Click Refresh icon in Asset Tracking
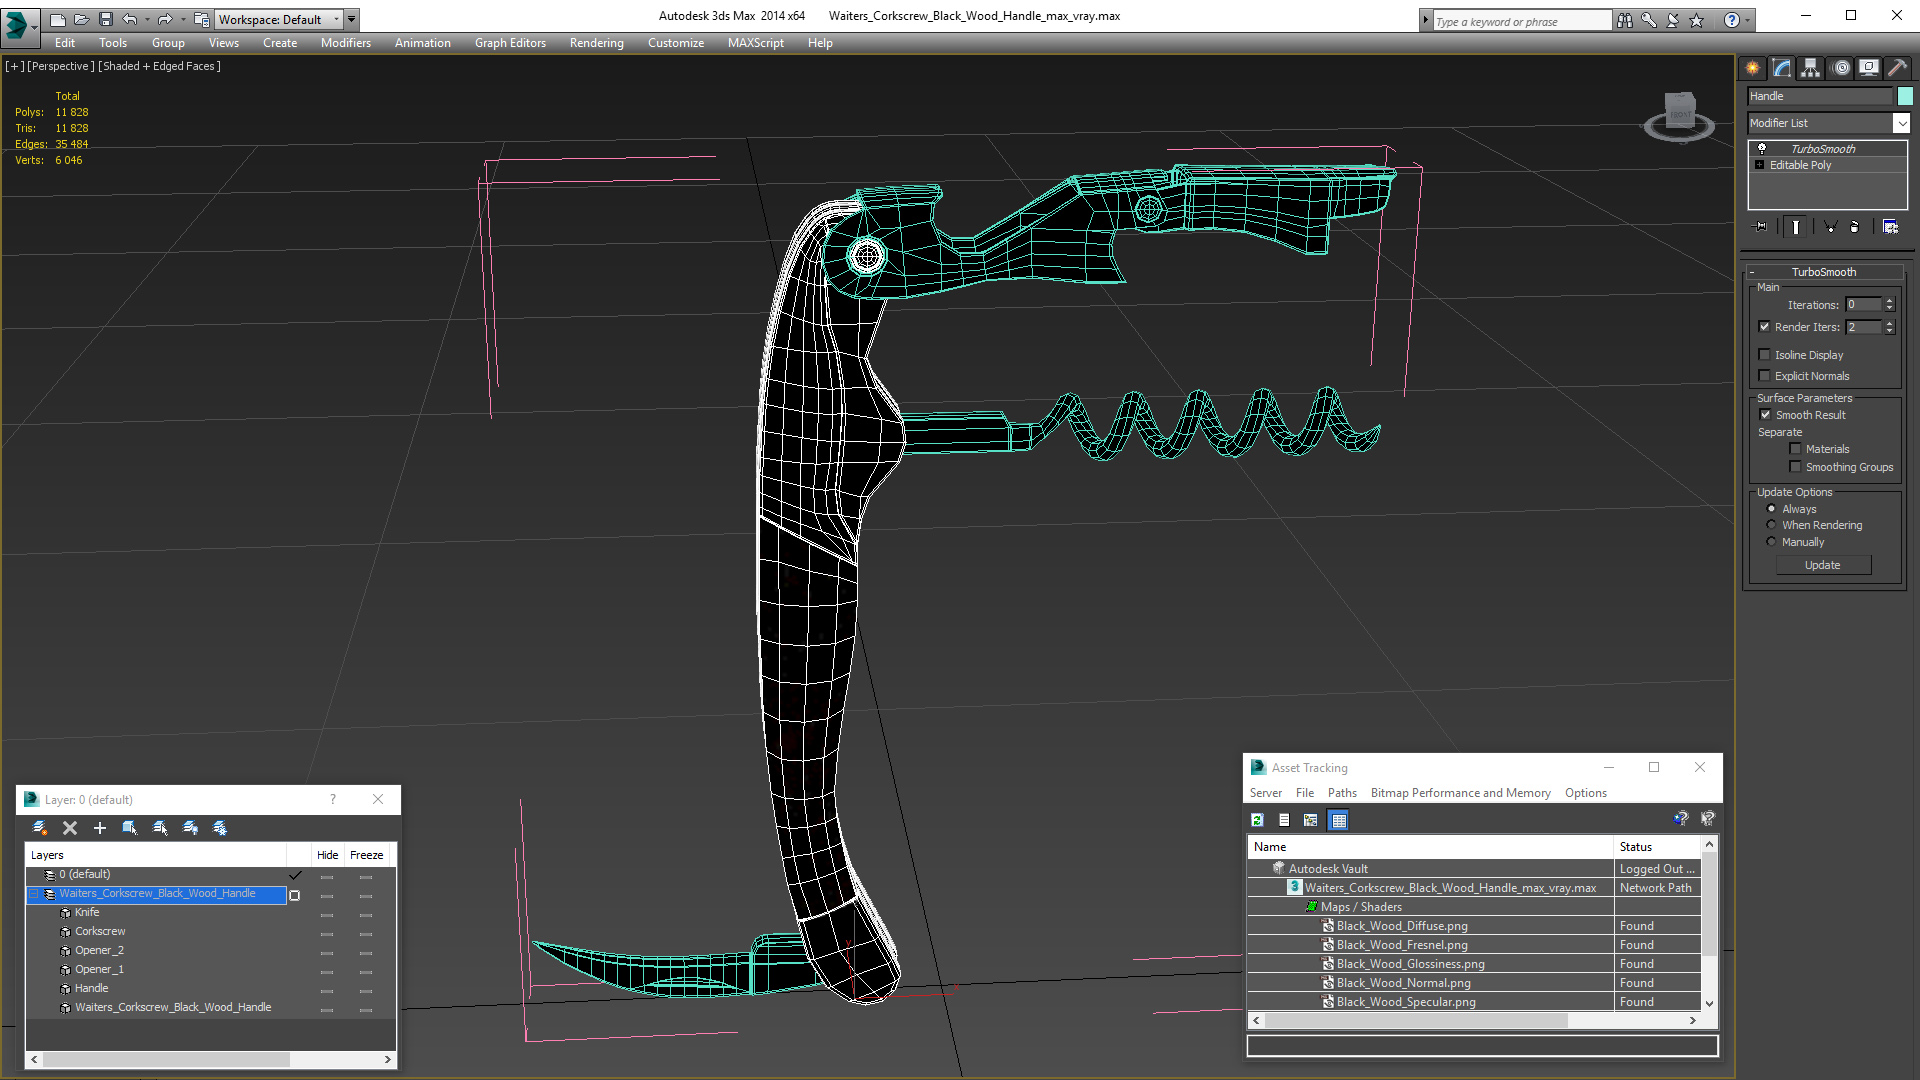The width and height of the screenshot is (1920, 1080). click(1257, 820)
